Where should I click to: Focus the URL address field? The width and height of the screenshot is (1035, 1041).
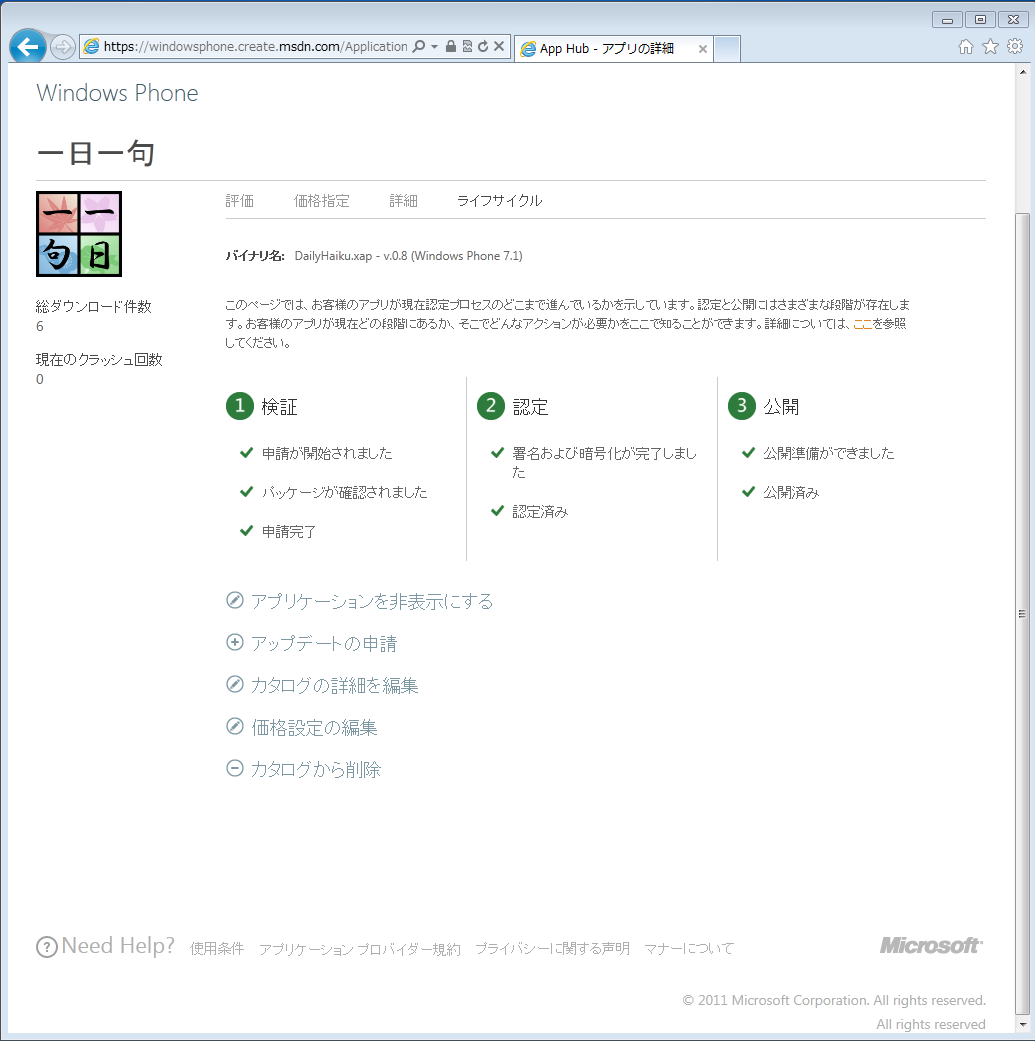click(256, 46)
